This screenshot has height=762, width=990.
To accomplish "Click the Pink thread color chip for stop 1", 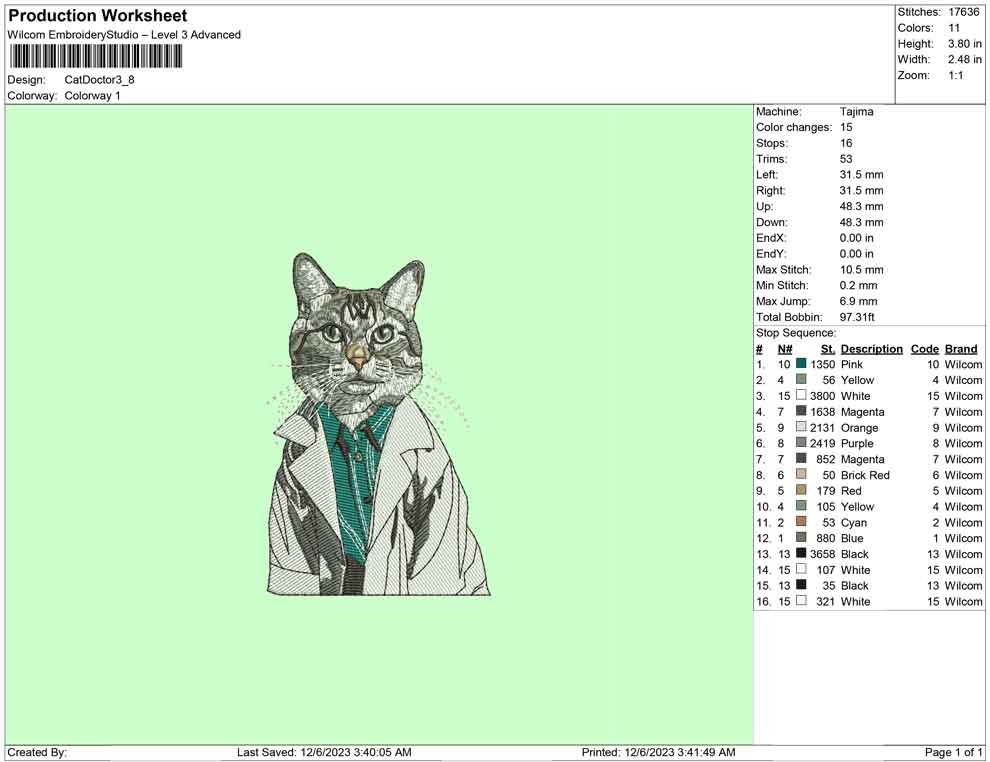I will (800, 364).
